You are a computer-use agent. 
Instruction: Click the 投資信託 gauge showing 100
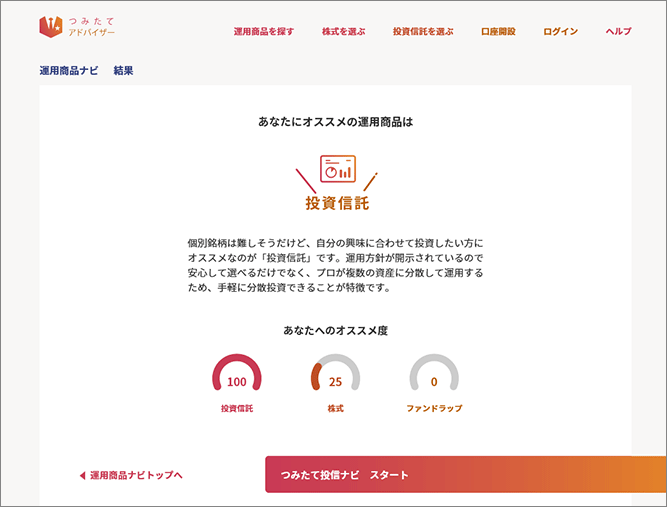pyautogui.click(x=236, y=377)
